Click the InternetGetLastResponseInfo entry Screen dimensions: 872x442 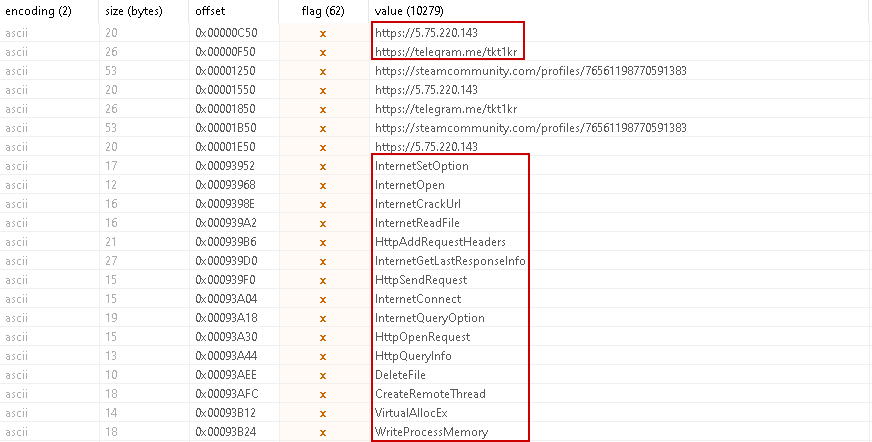coord(450,261)
